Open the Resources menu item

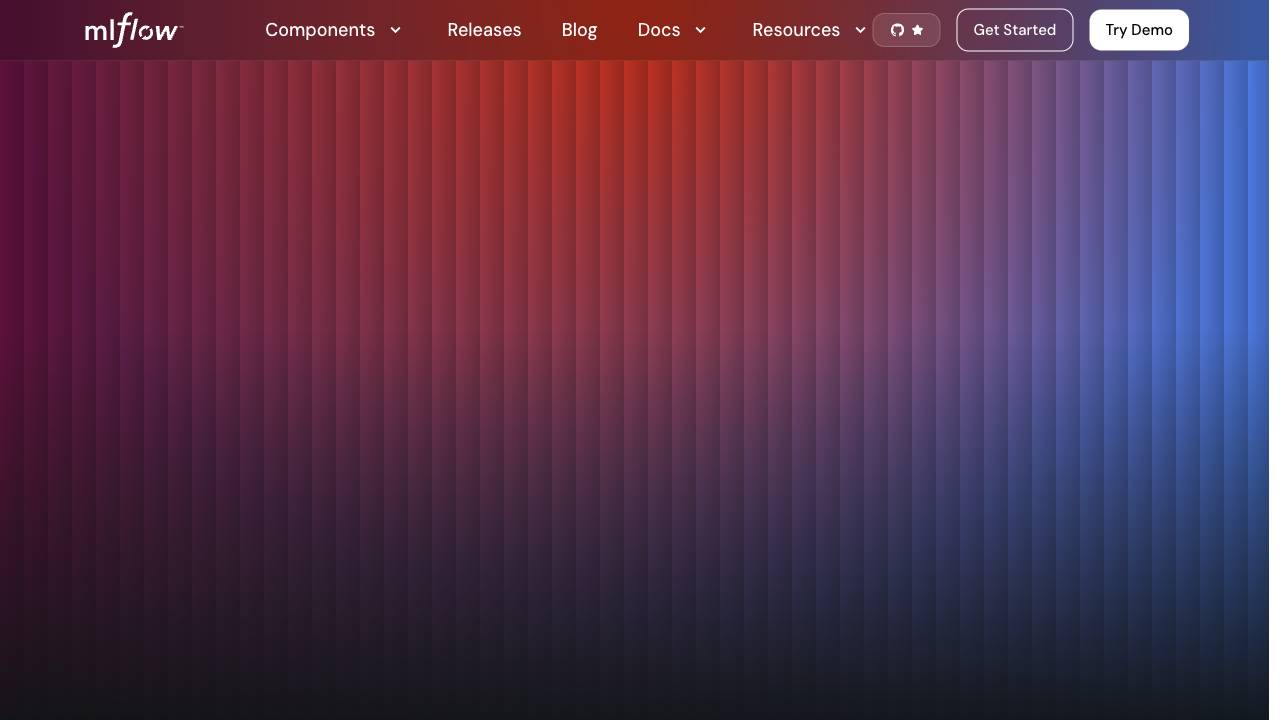(796, 30)
